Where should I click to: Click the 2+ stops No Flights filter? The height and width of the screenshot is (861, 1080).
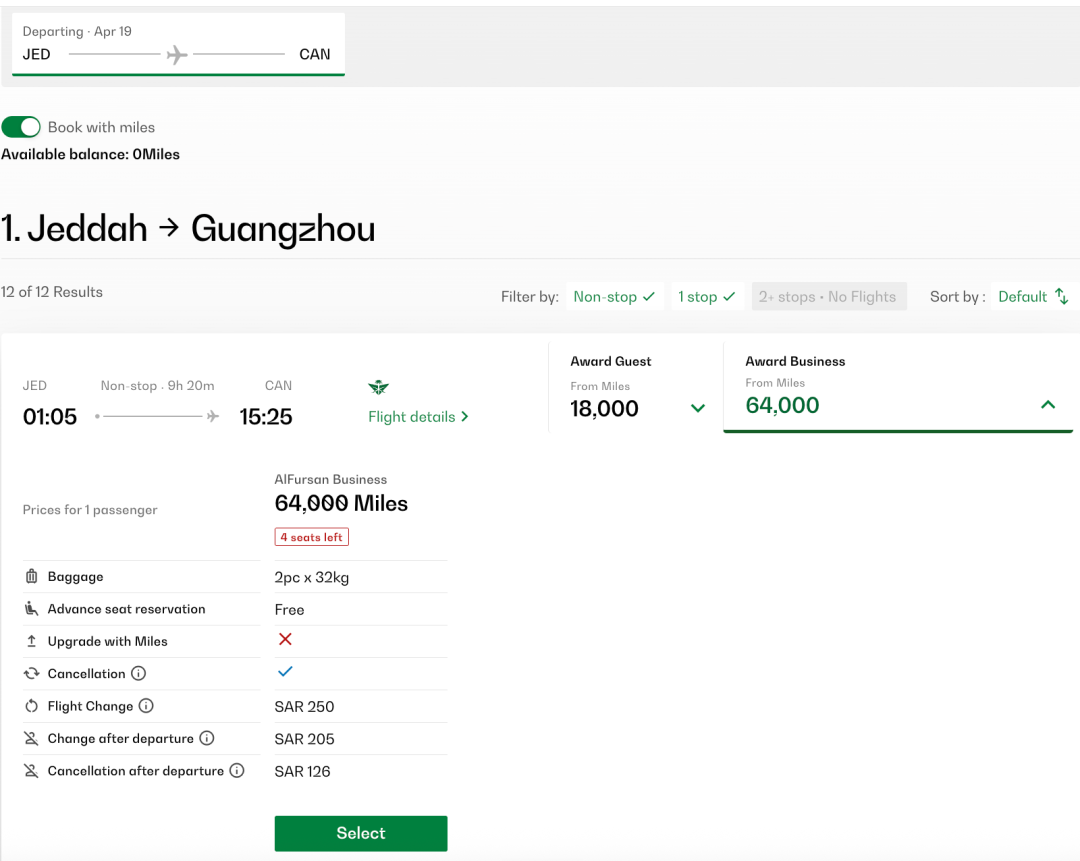829,297
